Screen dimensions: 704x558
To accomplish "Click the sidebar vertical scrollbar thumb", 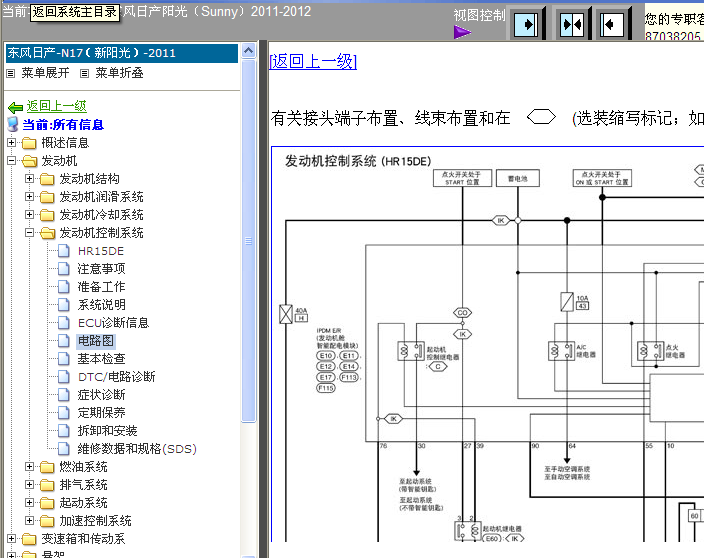I will pyautogui.click(x=248, y=241).
